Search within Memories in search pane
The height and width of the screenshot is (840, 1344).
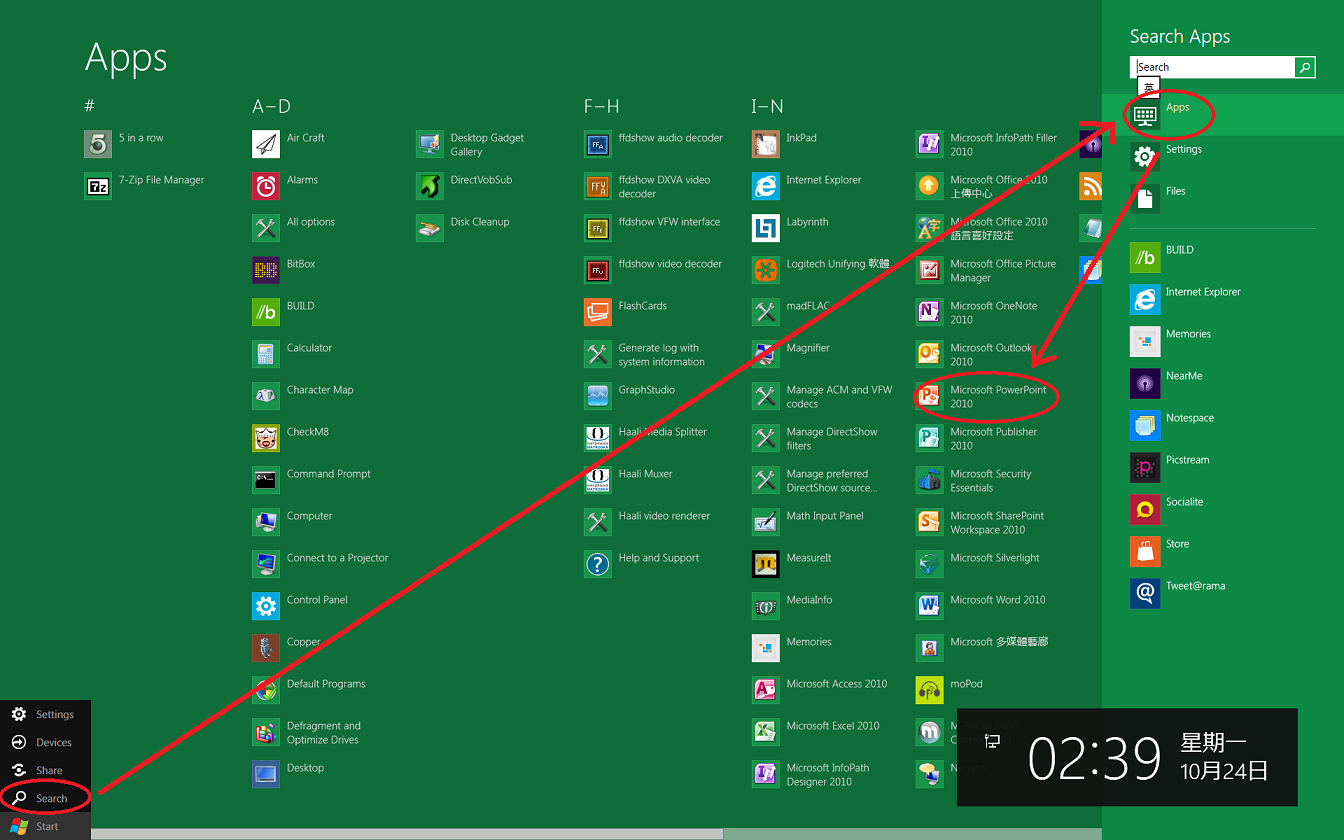click(1223, 341)
